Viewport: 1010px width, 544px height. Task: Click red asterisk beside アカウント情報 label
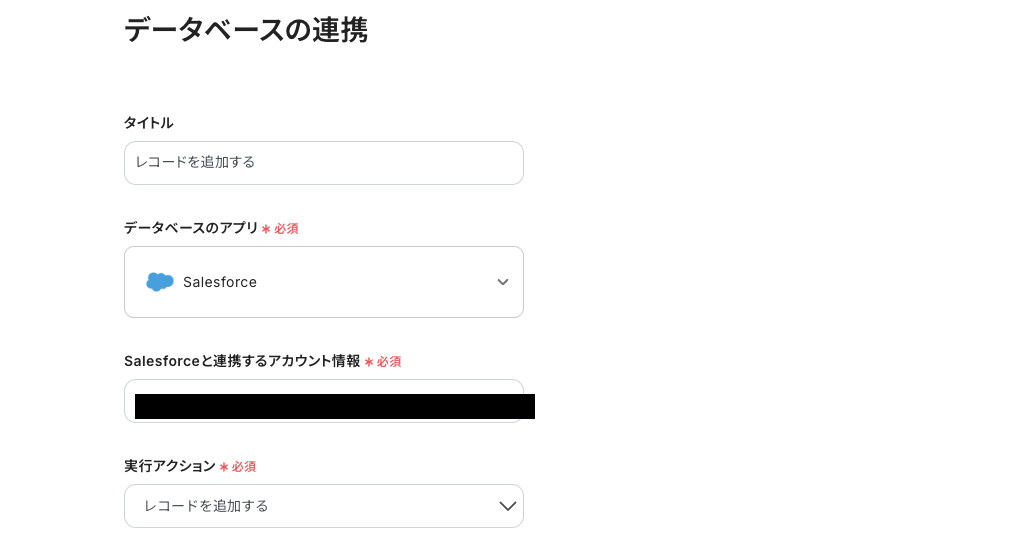[x=369, y=362]
